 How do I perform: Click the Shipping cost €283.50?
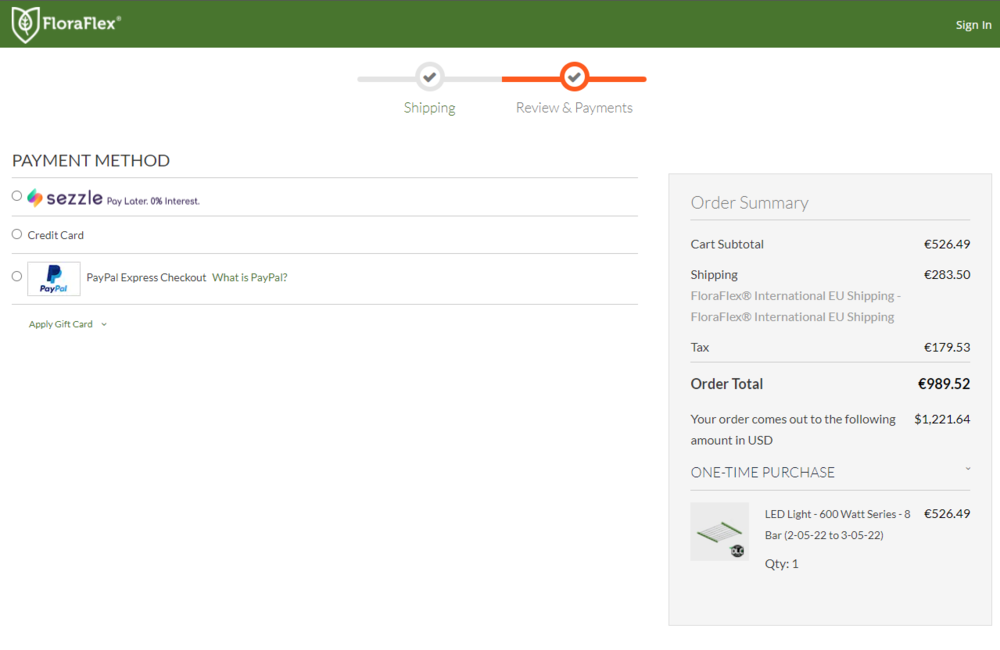coord(947,275)
